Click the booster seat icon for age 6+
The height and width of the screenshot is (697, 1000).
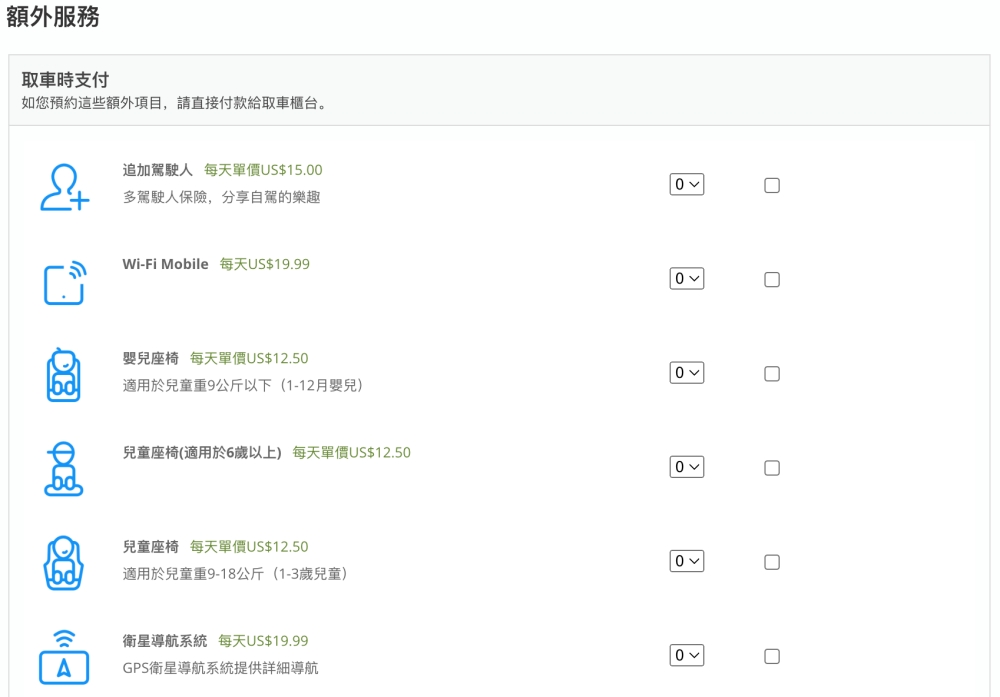(63, 469)
